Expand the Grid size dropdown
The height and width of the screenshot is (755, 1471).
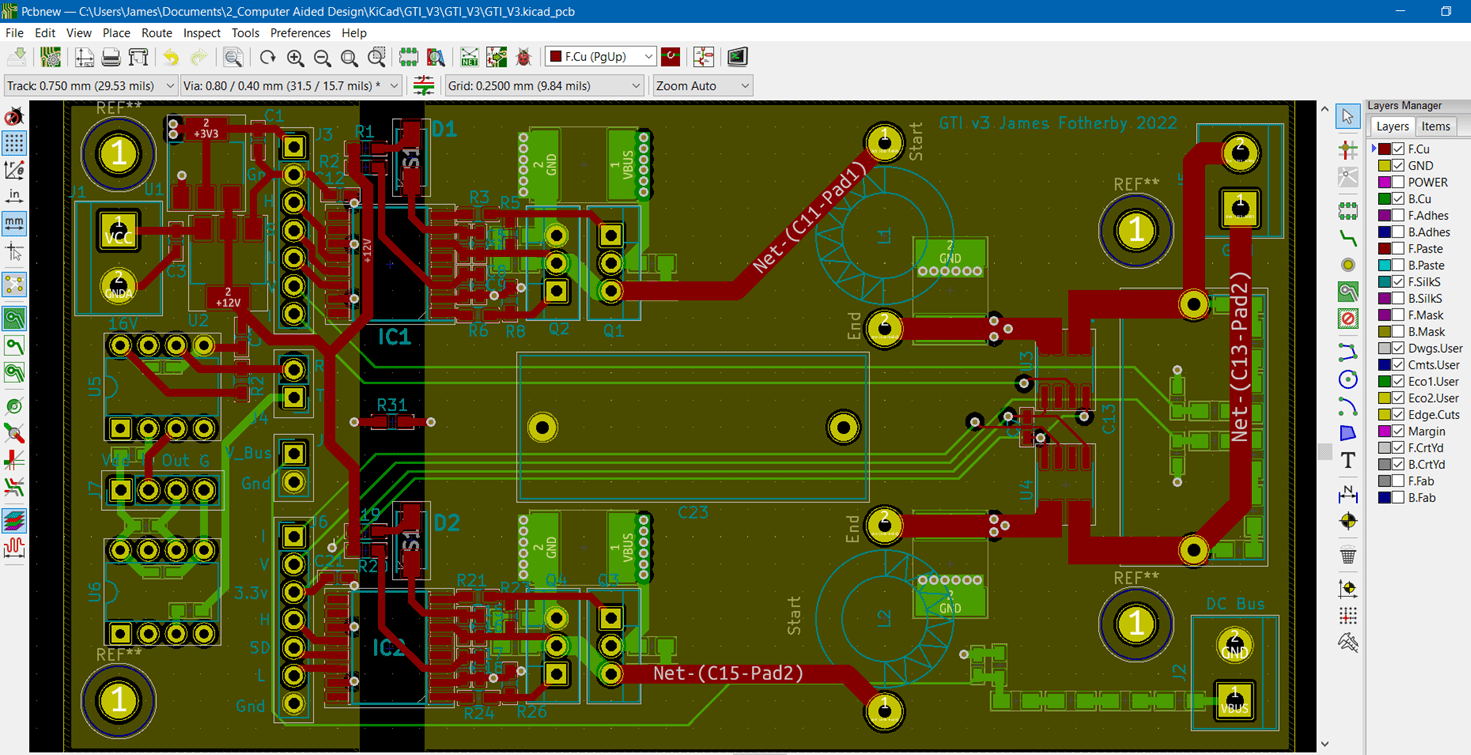pyautogui.click(x=544, y=86)
